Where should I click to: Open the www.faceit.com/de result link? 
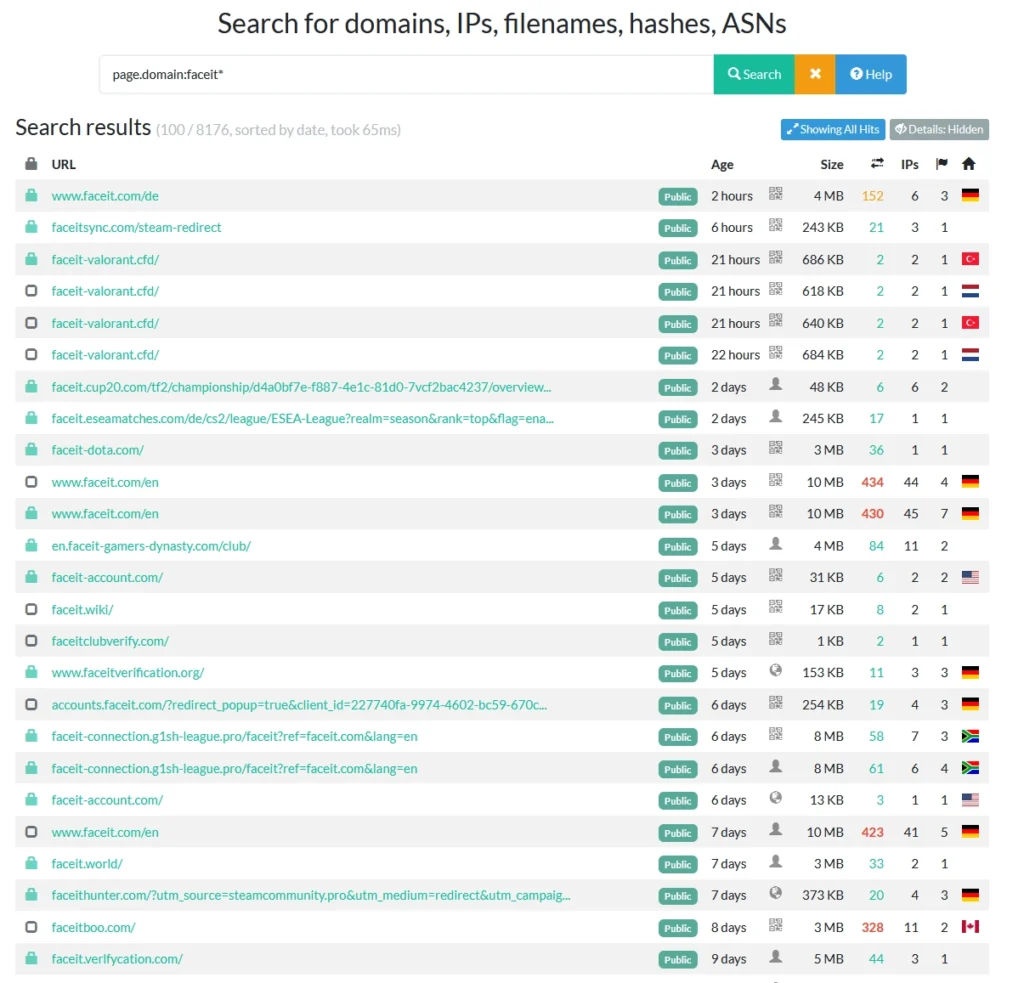[x=105, y=196]
